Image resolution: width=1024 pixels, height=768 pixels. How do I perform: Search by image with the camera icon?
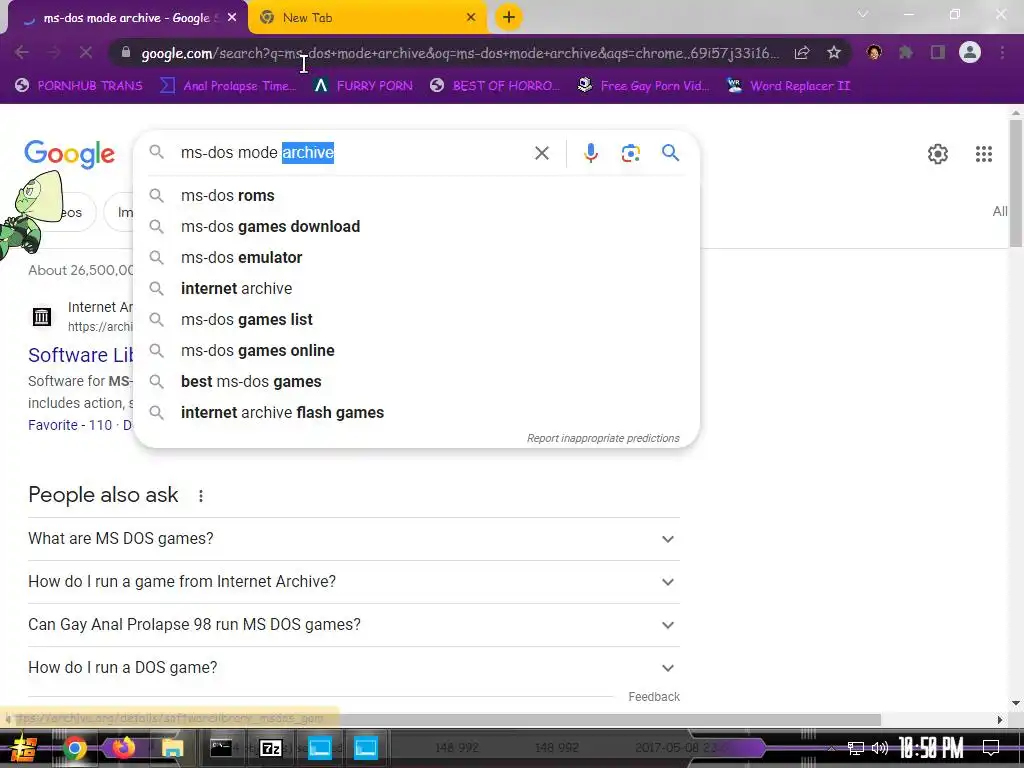[x=630, y=153]
